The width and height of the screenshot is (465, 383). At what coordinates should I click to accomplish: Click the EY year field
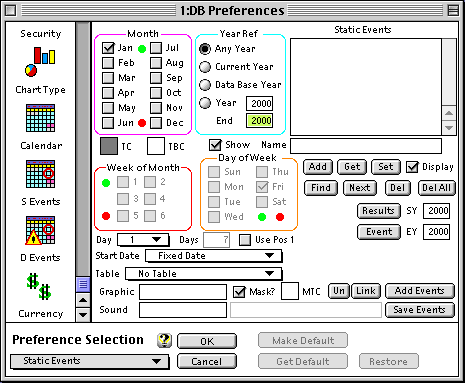pos(436,232)
